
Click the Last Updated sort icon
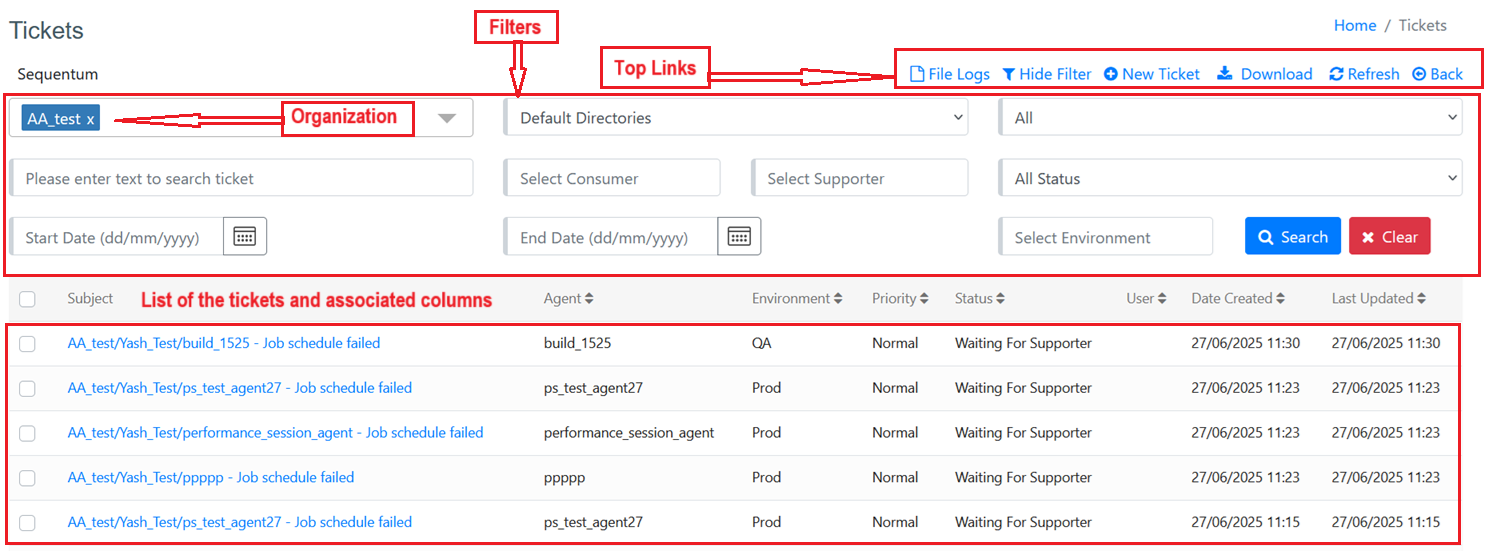[1421, 298]
